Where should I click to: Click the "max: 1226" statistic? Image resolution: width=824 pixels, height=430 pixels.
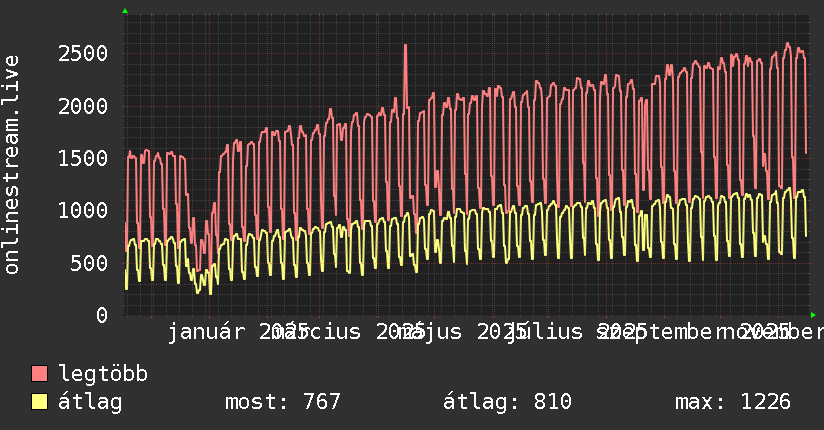coord(733,402)
